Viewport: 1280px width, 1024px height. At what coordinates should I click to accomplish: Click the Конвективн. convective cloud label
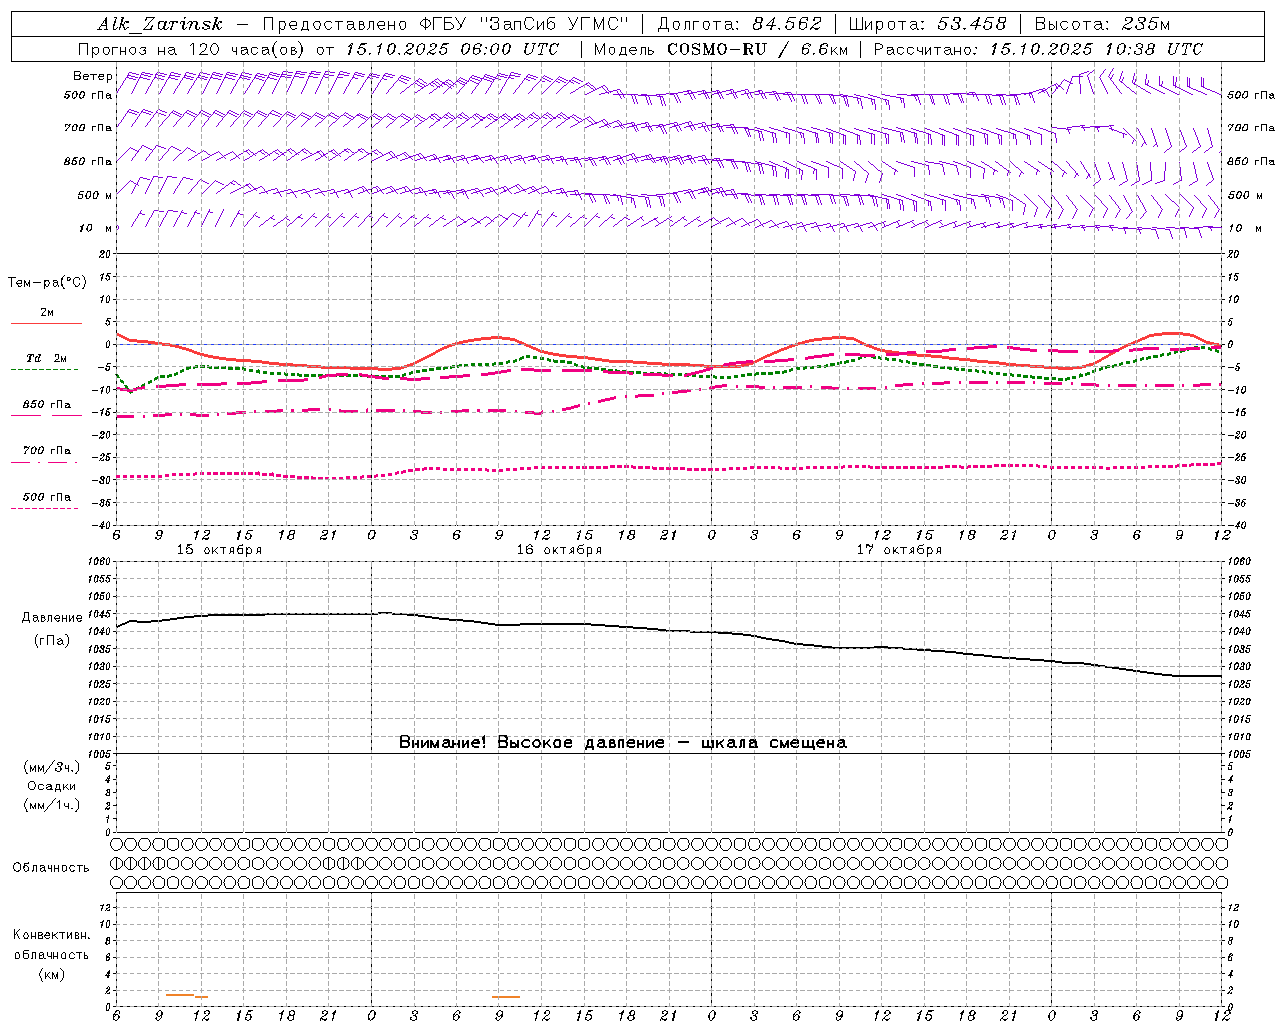pos(51,935)
